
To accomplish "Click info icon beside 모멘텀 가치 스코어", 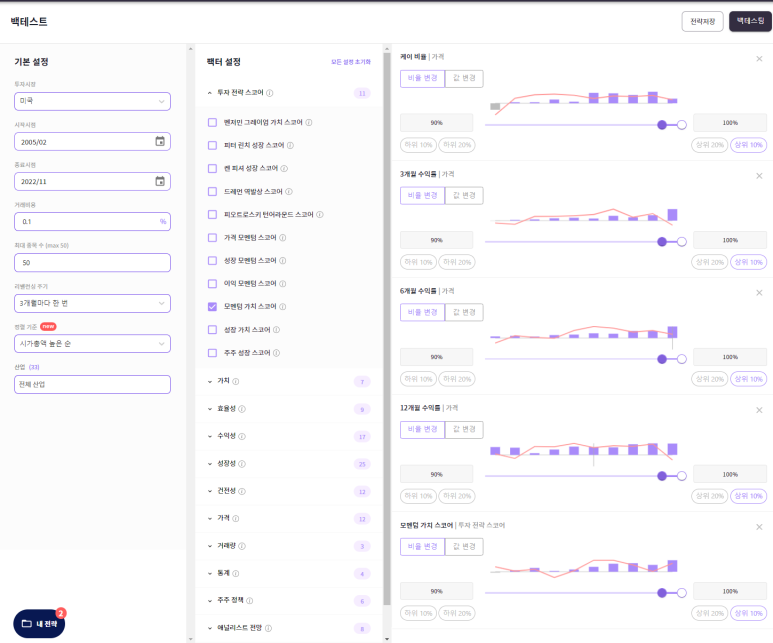I will 282,307.
